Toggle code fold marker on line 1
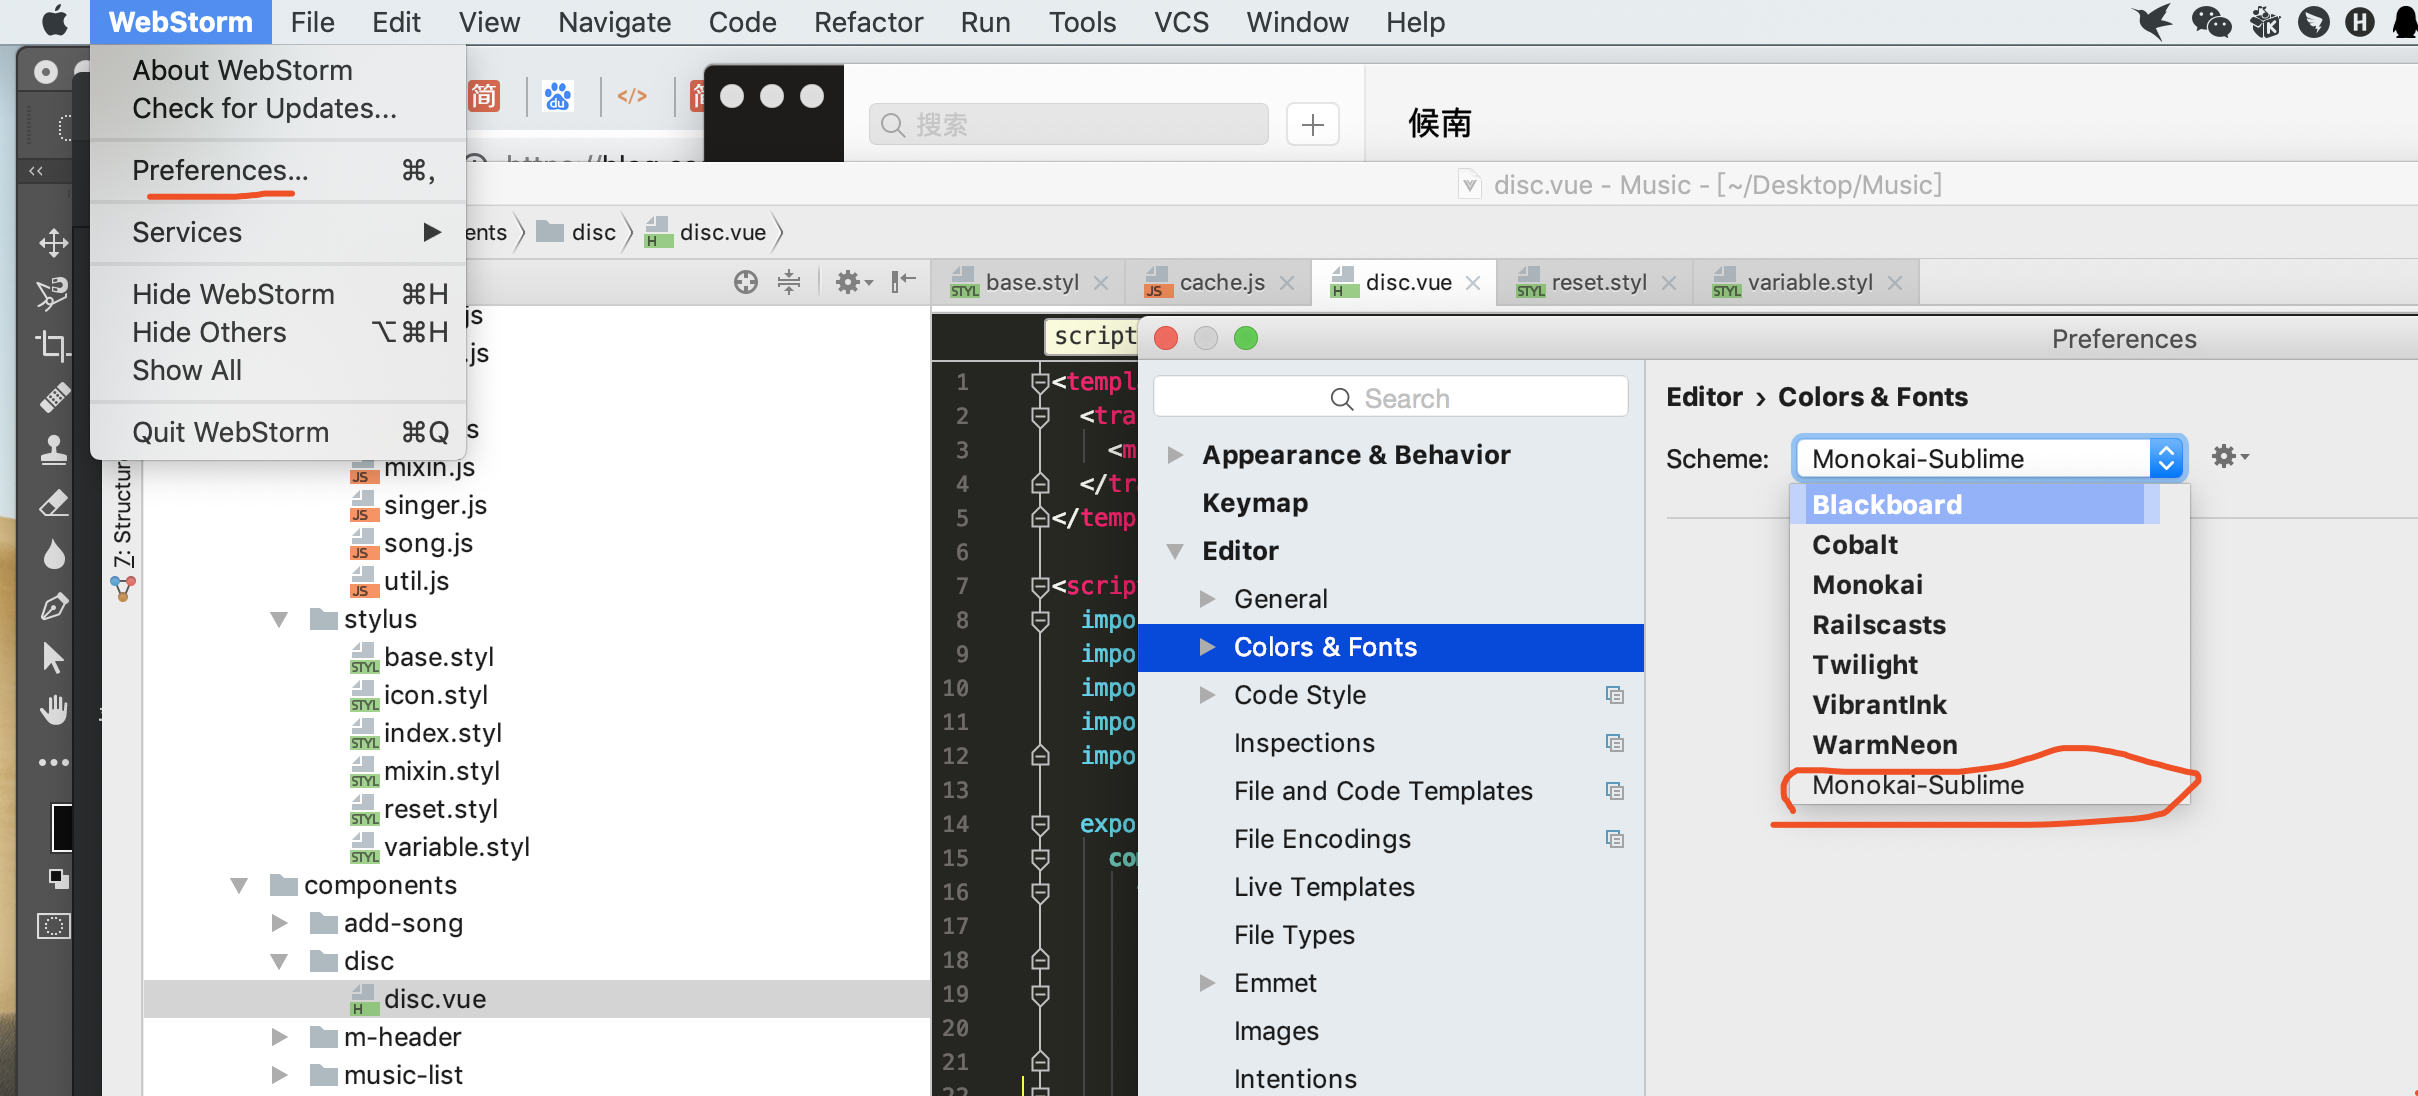The image size is (2418, 1096). (1040, 382)
